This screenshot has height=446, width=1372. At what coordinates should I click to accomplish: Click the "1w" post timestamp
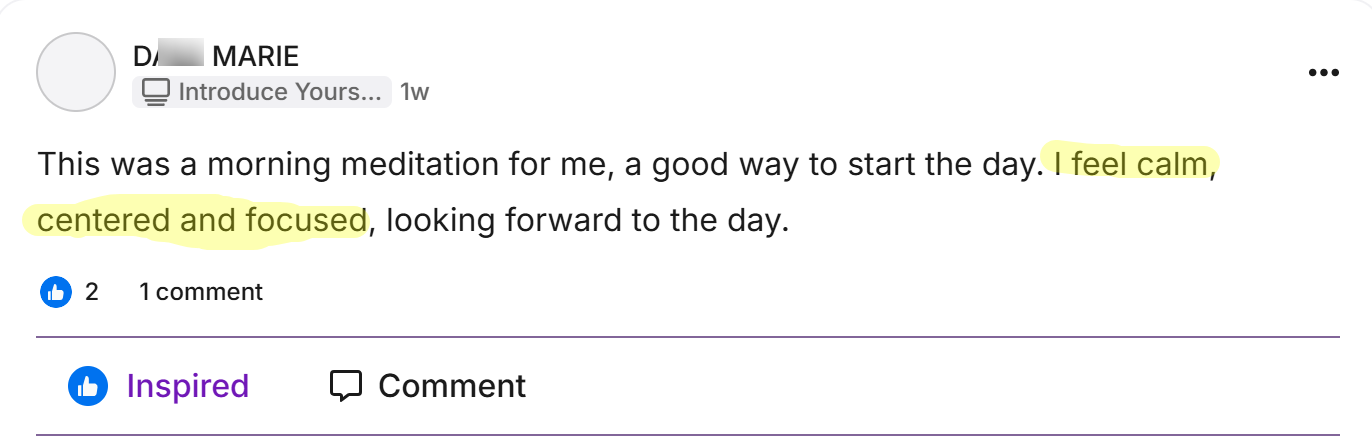click(x=414, y=93)
